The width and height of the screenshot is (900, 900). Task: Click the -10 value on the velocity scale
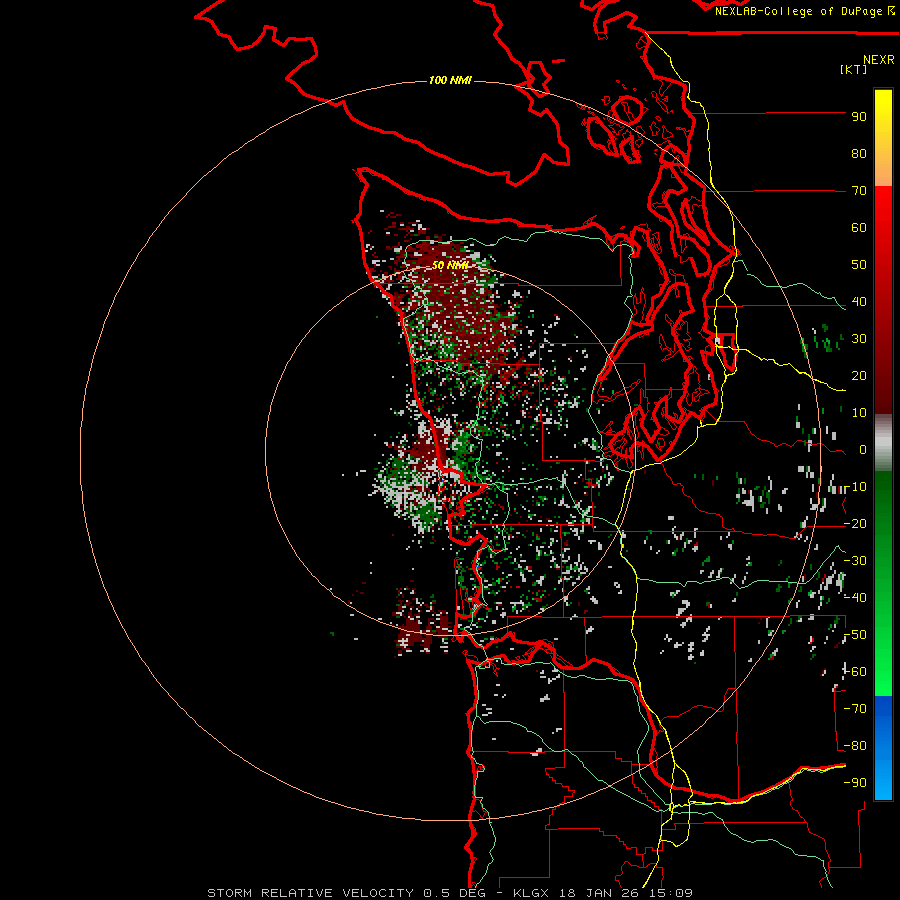tap(855, 487)
